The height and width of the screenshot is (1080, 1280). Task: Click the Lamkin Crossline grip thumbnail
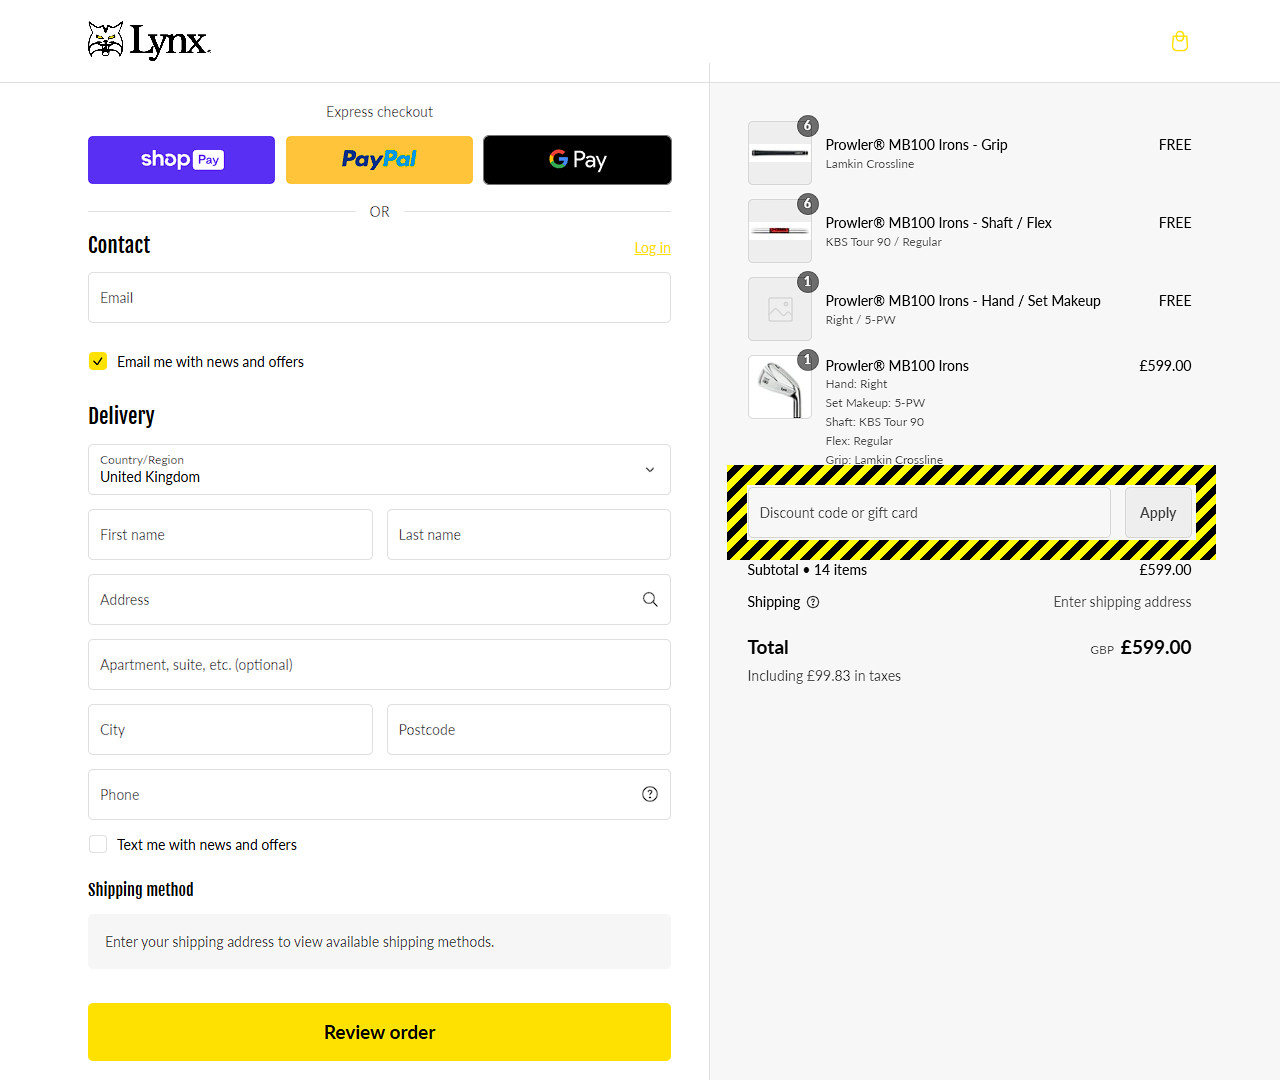pyautogui.click(x=780, y=153)
